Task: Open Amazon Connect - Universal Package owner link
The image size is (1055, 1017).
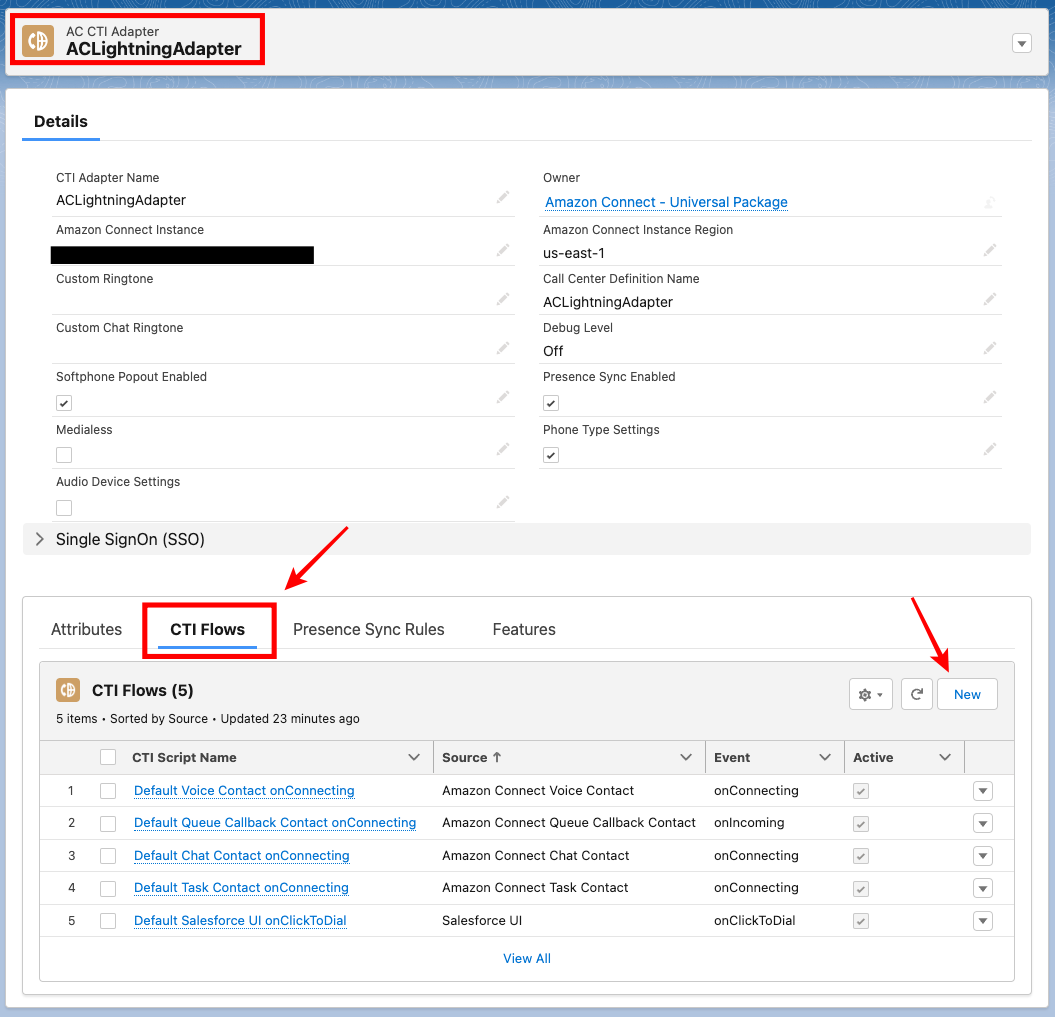Action: coord(666,202)
